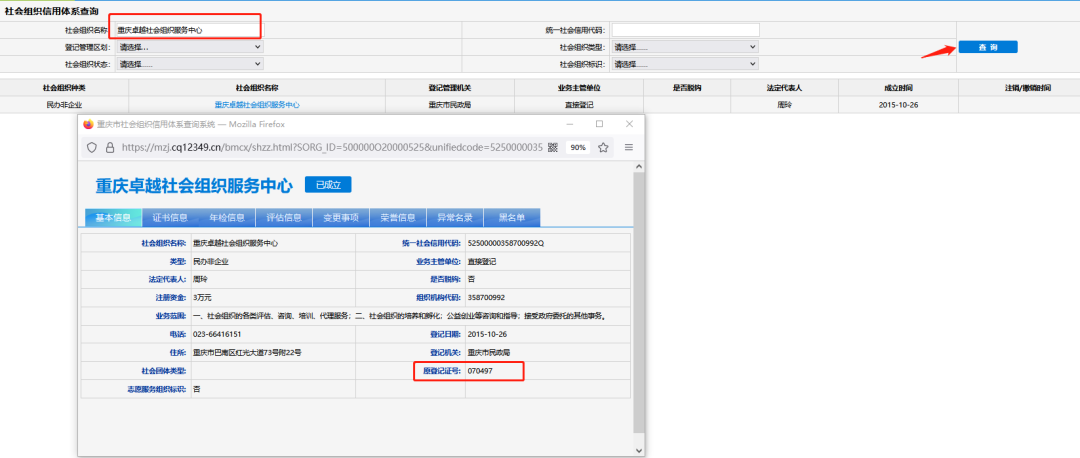Switch to 荣誉信息 tab

coord(398,217)
